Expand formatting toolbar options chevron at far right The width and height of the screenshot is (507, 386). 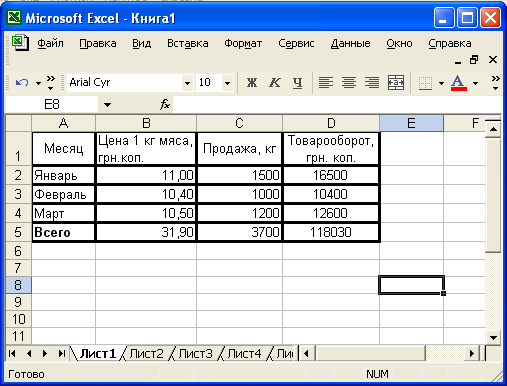coord(496,83)
